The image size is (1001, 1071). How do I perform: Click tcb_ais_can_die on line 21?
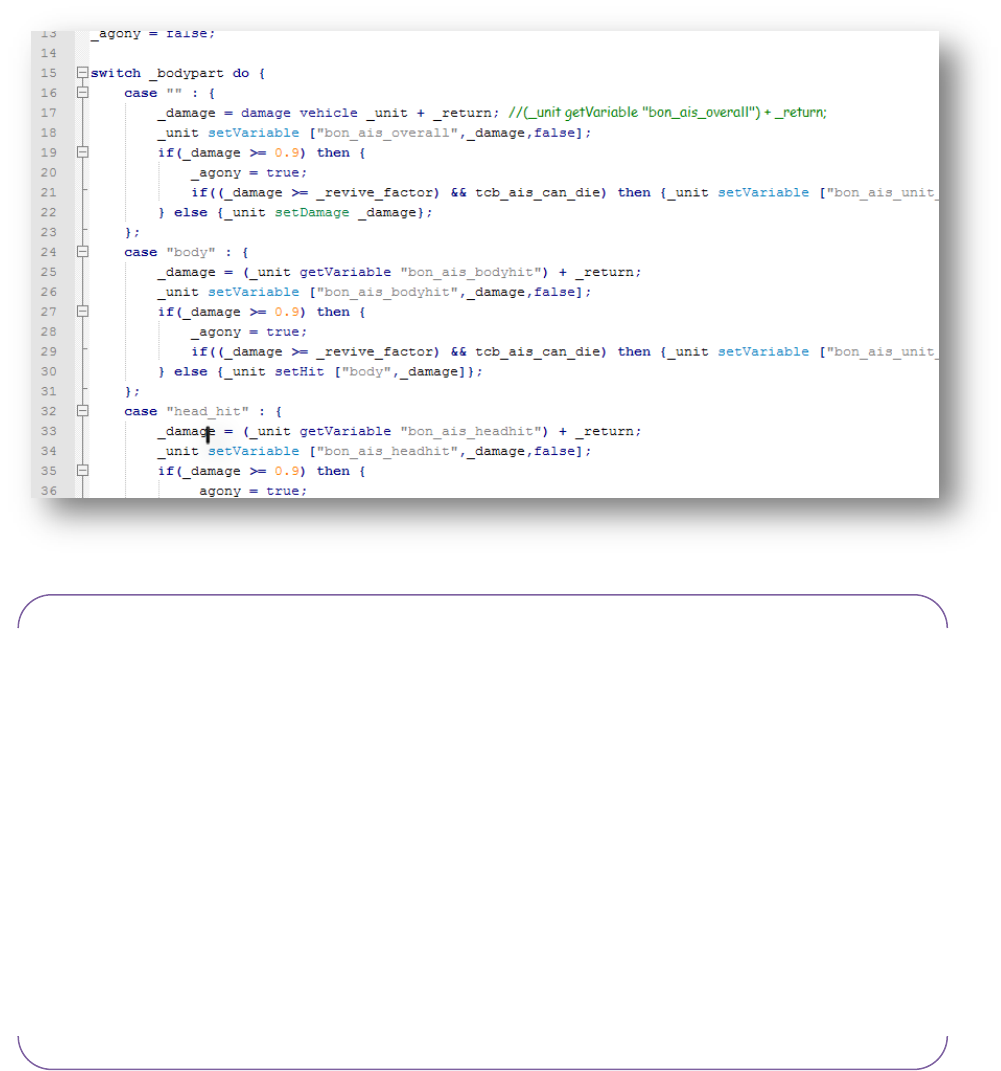click(x=537, y=193)
